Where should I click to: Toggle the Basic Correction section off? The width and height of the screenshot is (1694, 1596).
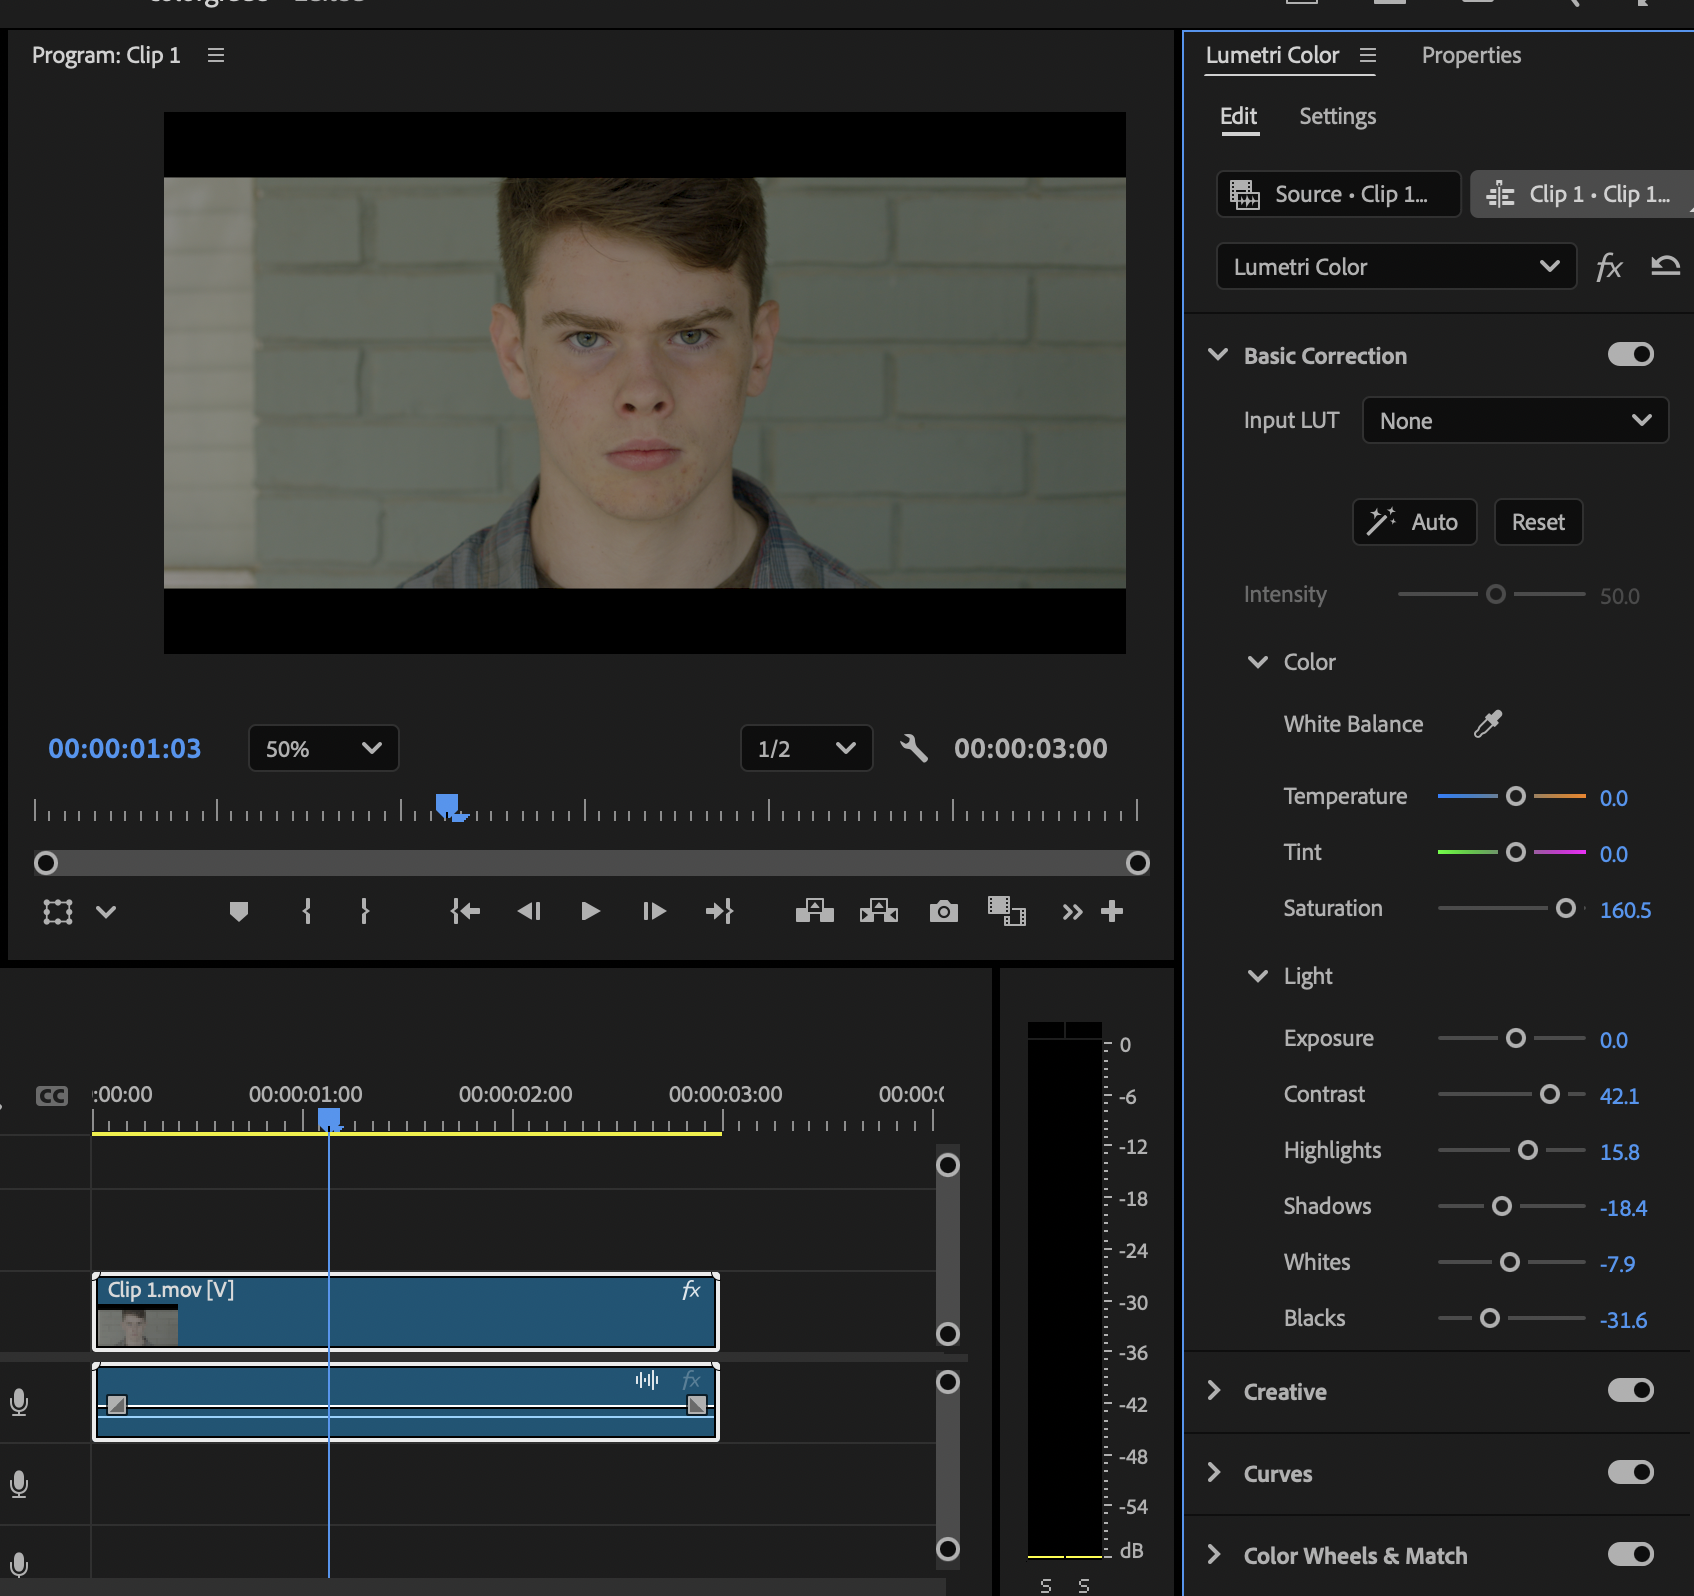[x=1631, y=354]
